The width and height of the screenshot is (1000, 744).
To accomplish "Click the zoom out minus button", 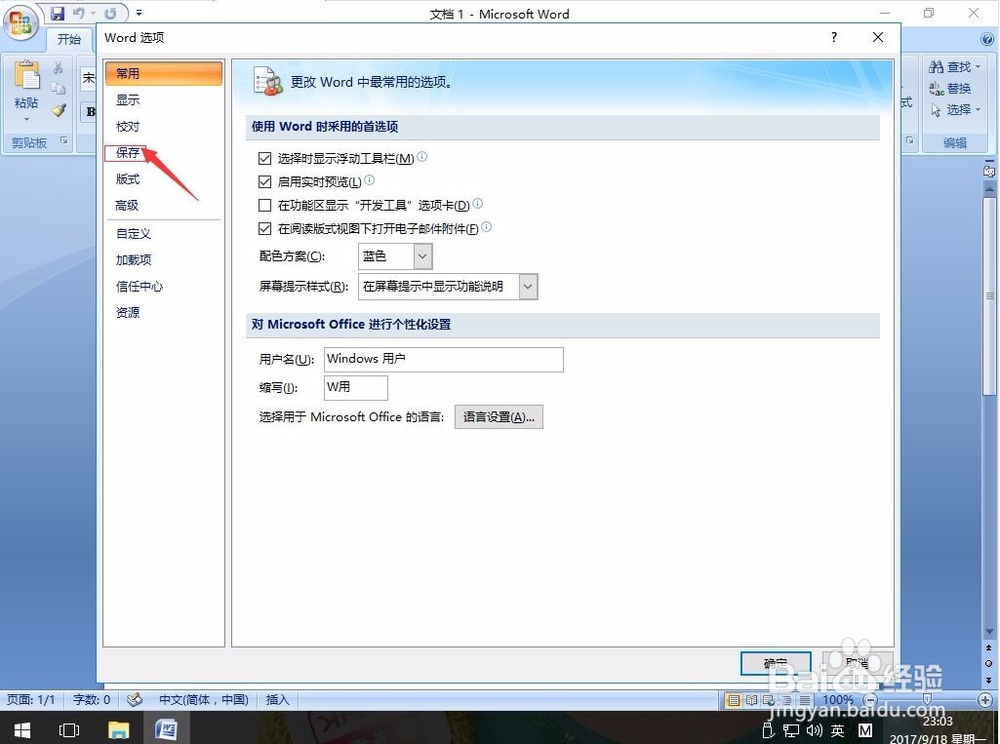I will (x=870, y=699).
